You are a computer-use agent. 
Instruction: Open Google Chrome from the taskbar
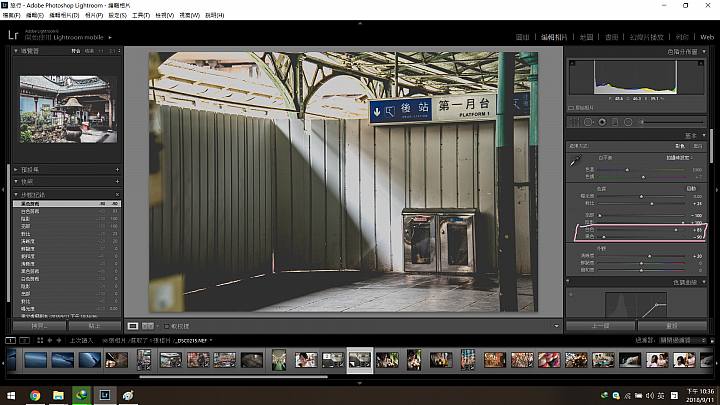[35, 395]
